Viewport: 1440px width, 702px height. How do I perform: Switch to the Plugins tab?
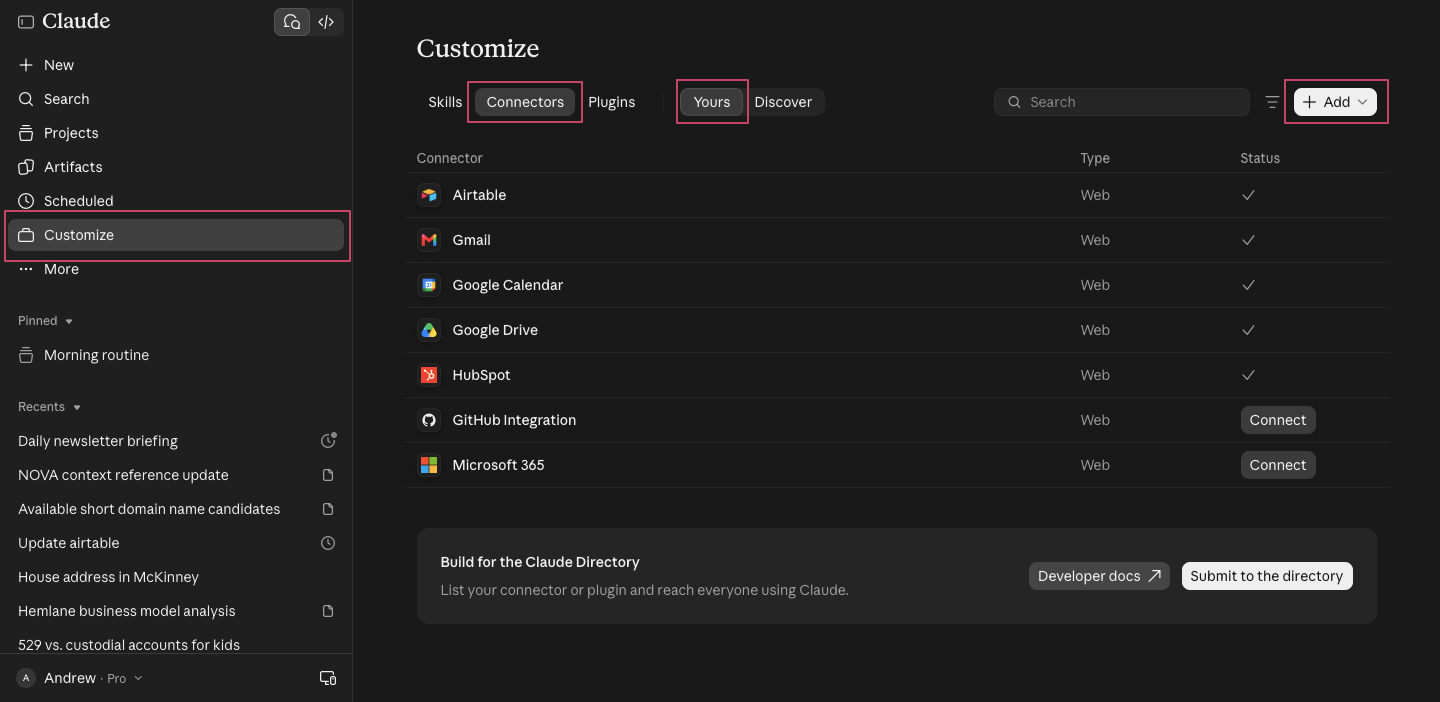[x=612, y=102]
